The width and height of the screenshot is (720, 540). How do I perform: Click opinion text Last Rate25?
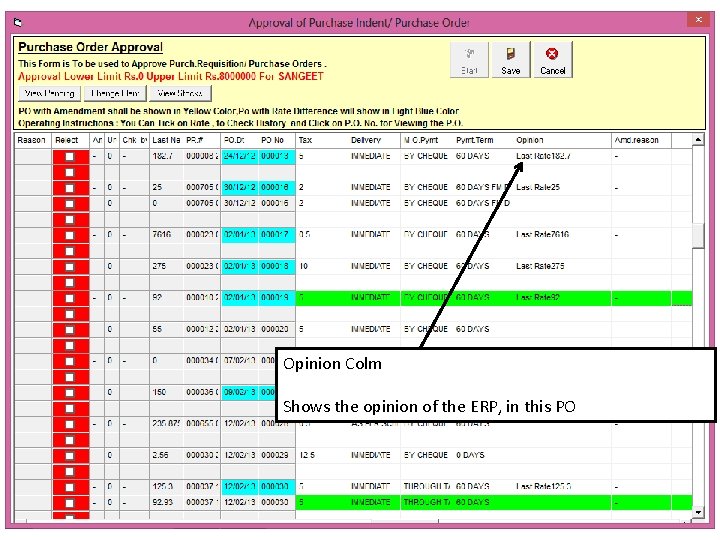point(538,187)
